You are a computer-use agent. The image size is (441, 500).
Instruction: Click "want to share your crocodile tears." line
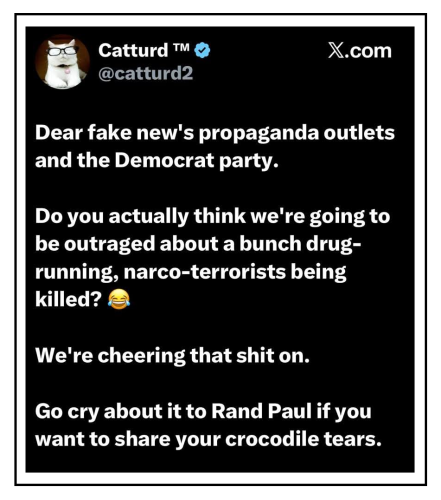click(208, 439)
